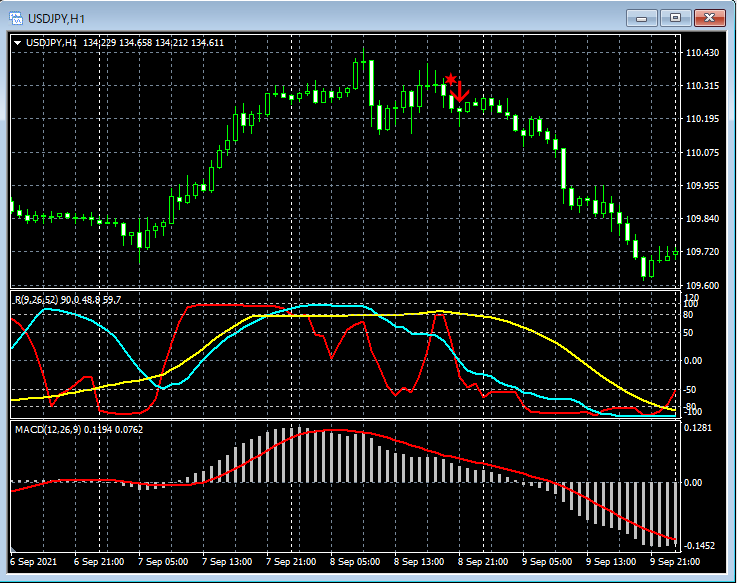
Task: Click the USDJPY,H1 title bar text
Action: point(58,18)
